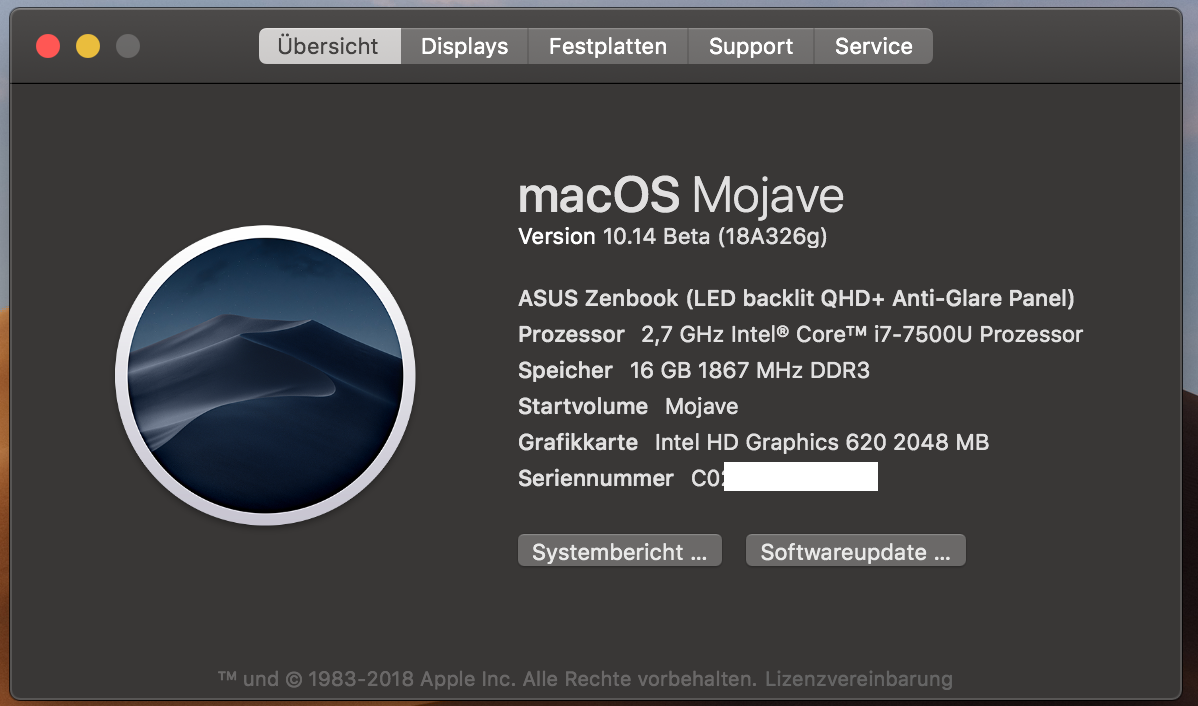
Task: Open the Lizenzvereinbarung link
Action: pos(859,679)
